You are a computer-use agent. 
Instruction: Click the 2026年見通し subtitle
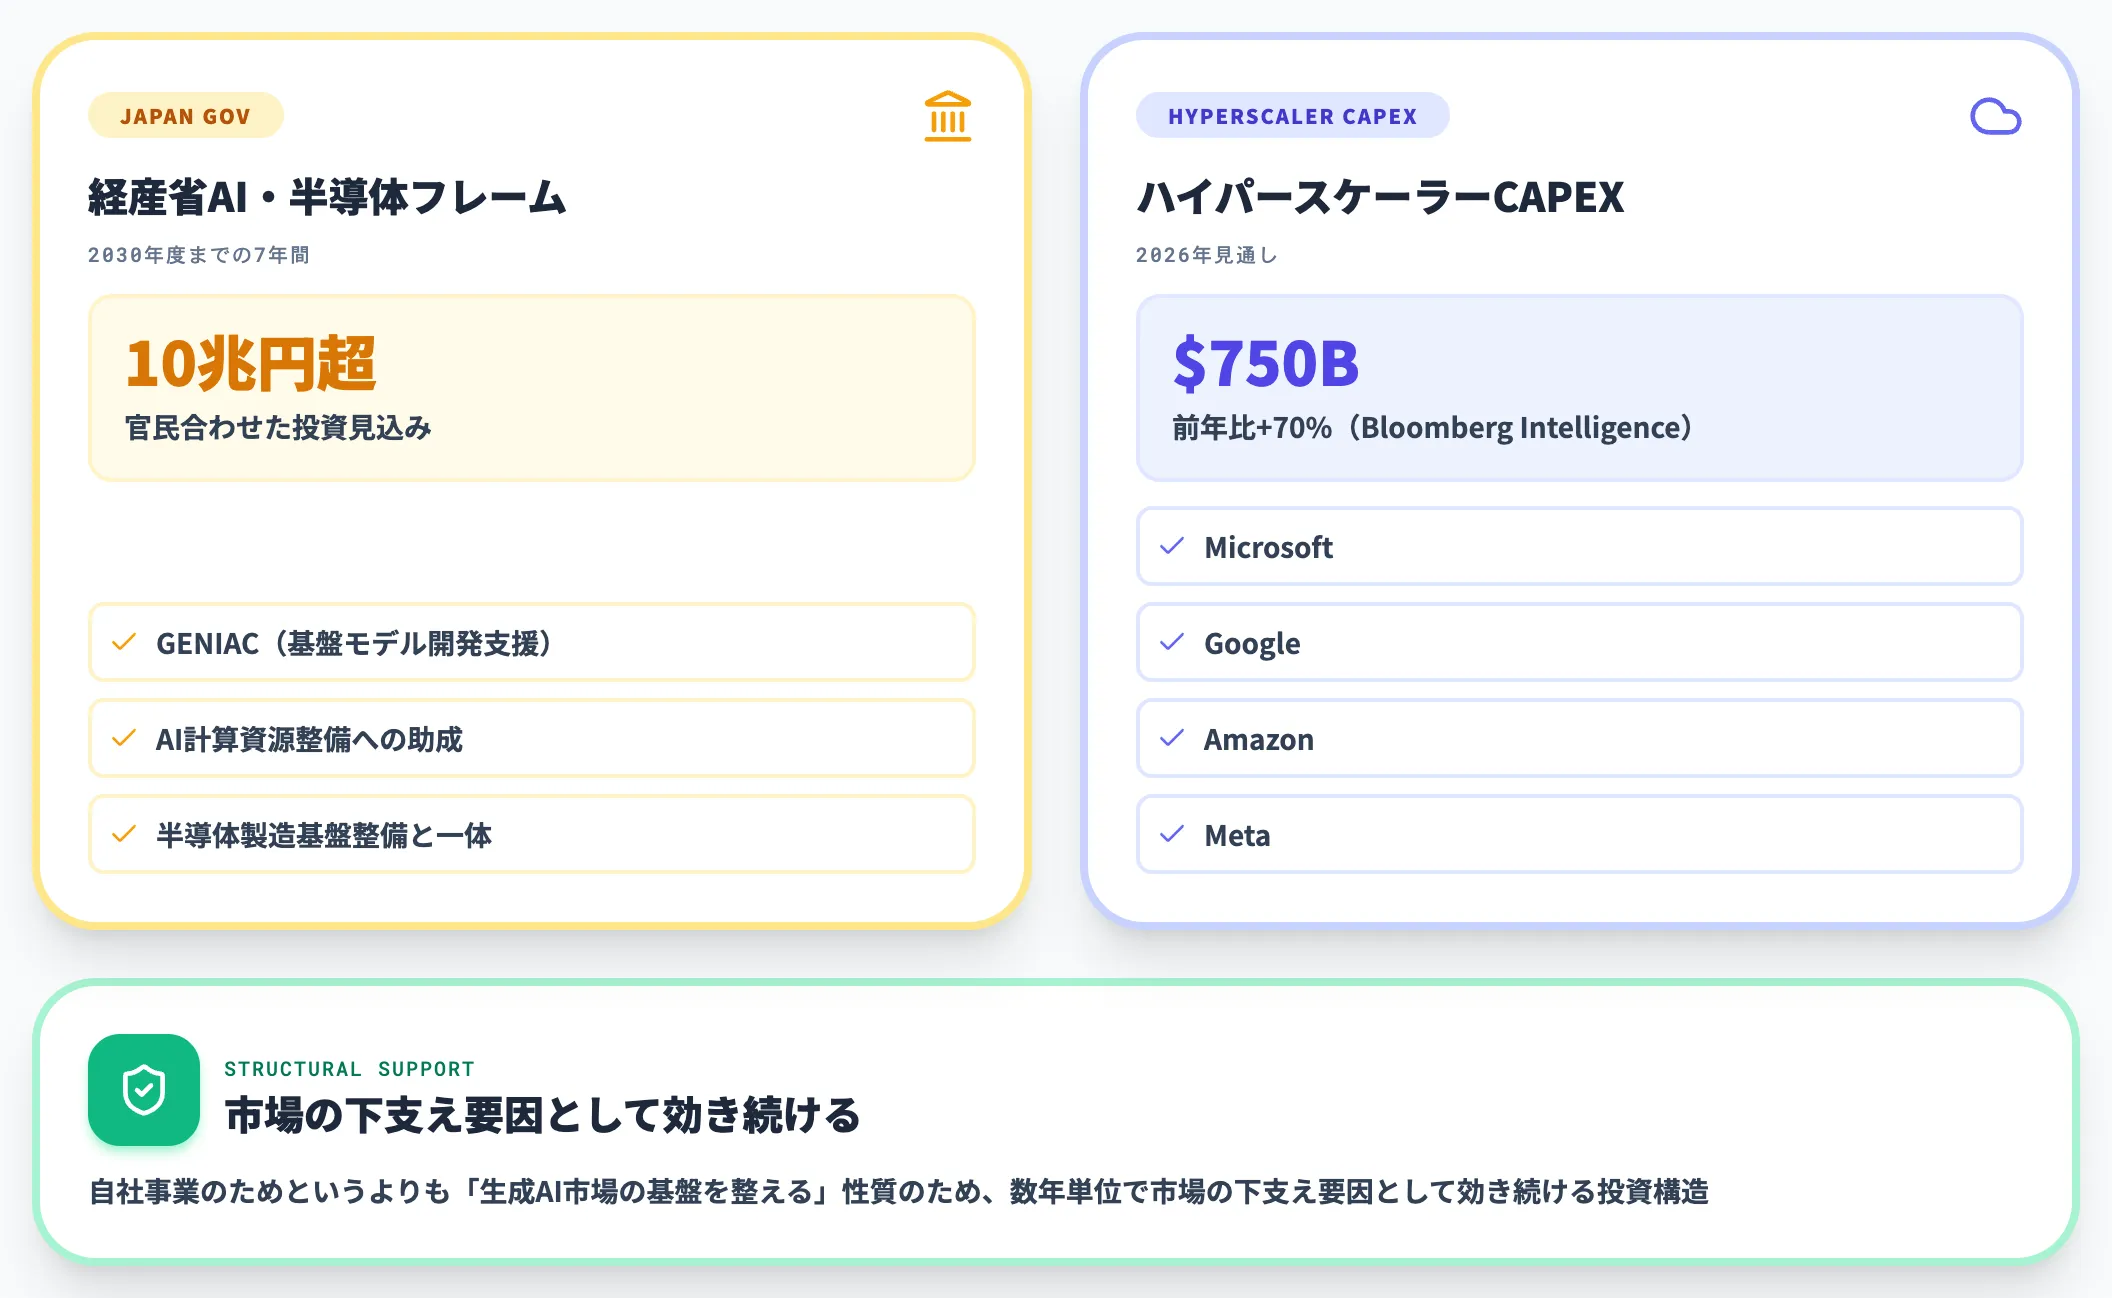(1207, 255)
